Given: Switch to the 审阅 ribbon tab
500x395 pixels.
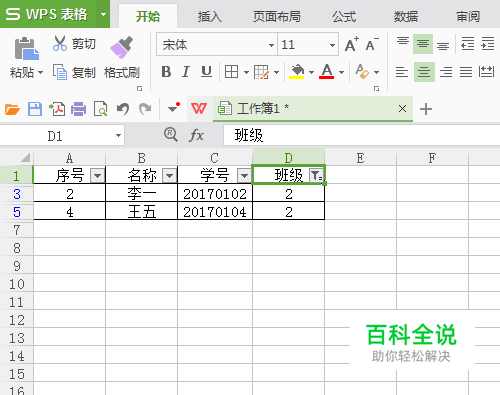Looking at the screenshot, I should tap(468, 16).
